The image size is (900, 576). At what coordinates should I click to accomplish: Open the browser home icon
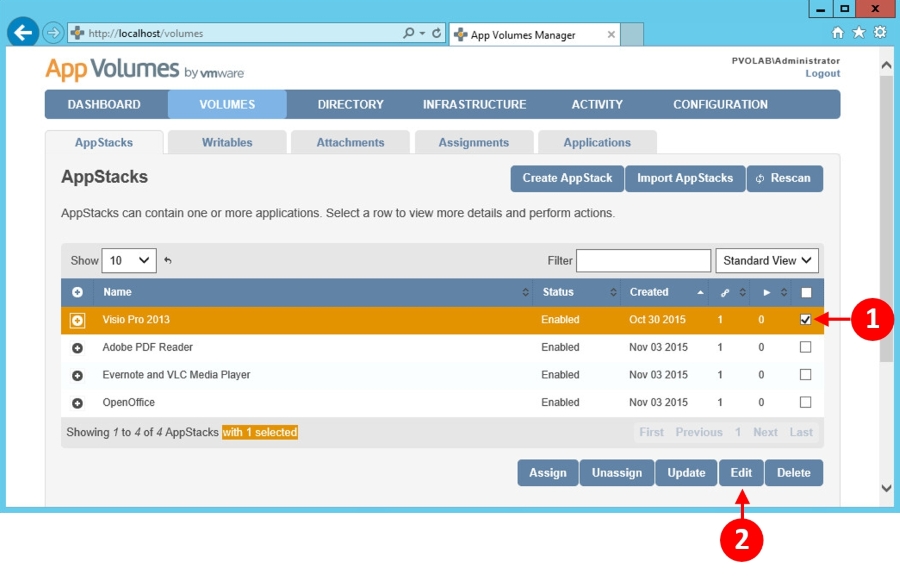pos(838,33)
